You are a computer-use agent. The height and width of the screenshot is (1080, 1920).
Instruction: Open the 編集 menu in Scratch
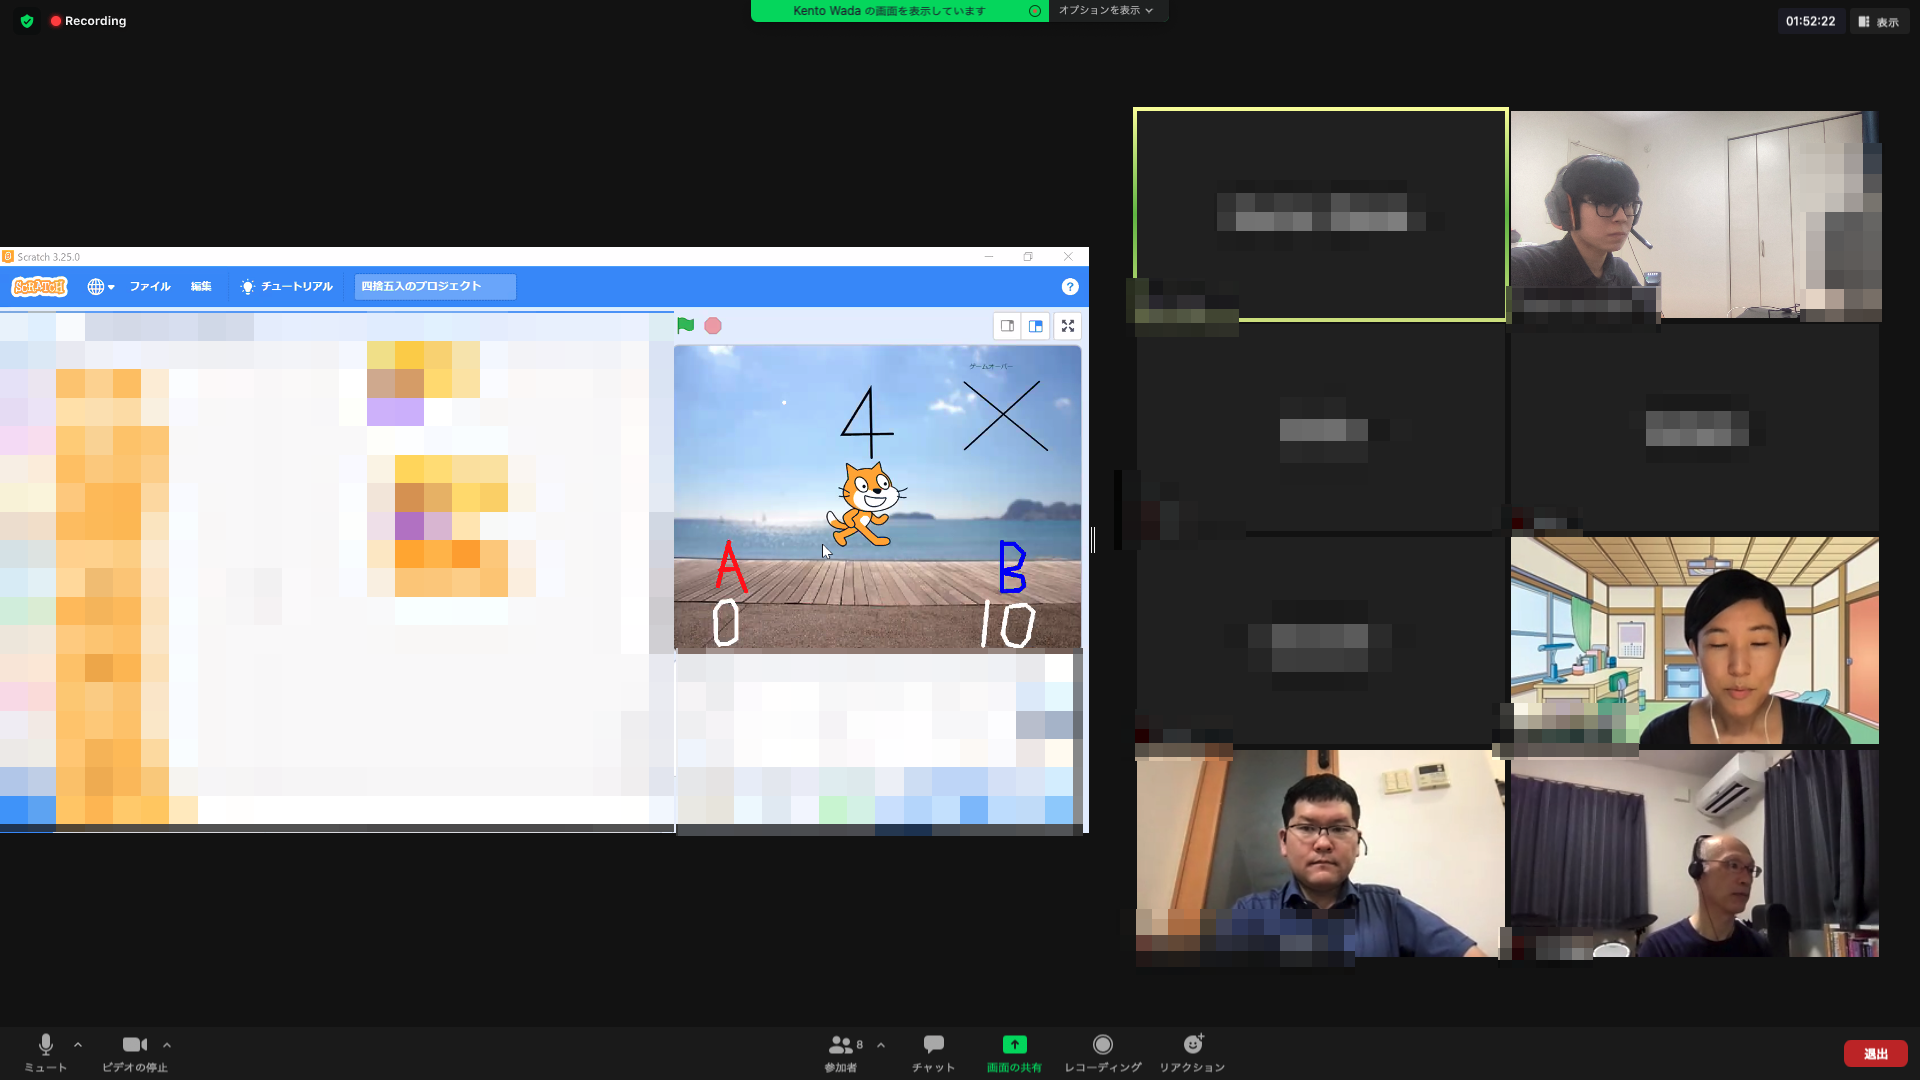(201, 287)
